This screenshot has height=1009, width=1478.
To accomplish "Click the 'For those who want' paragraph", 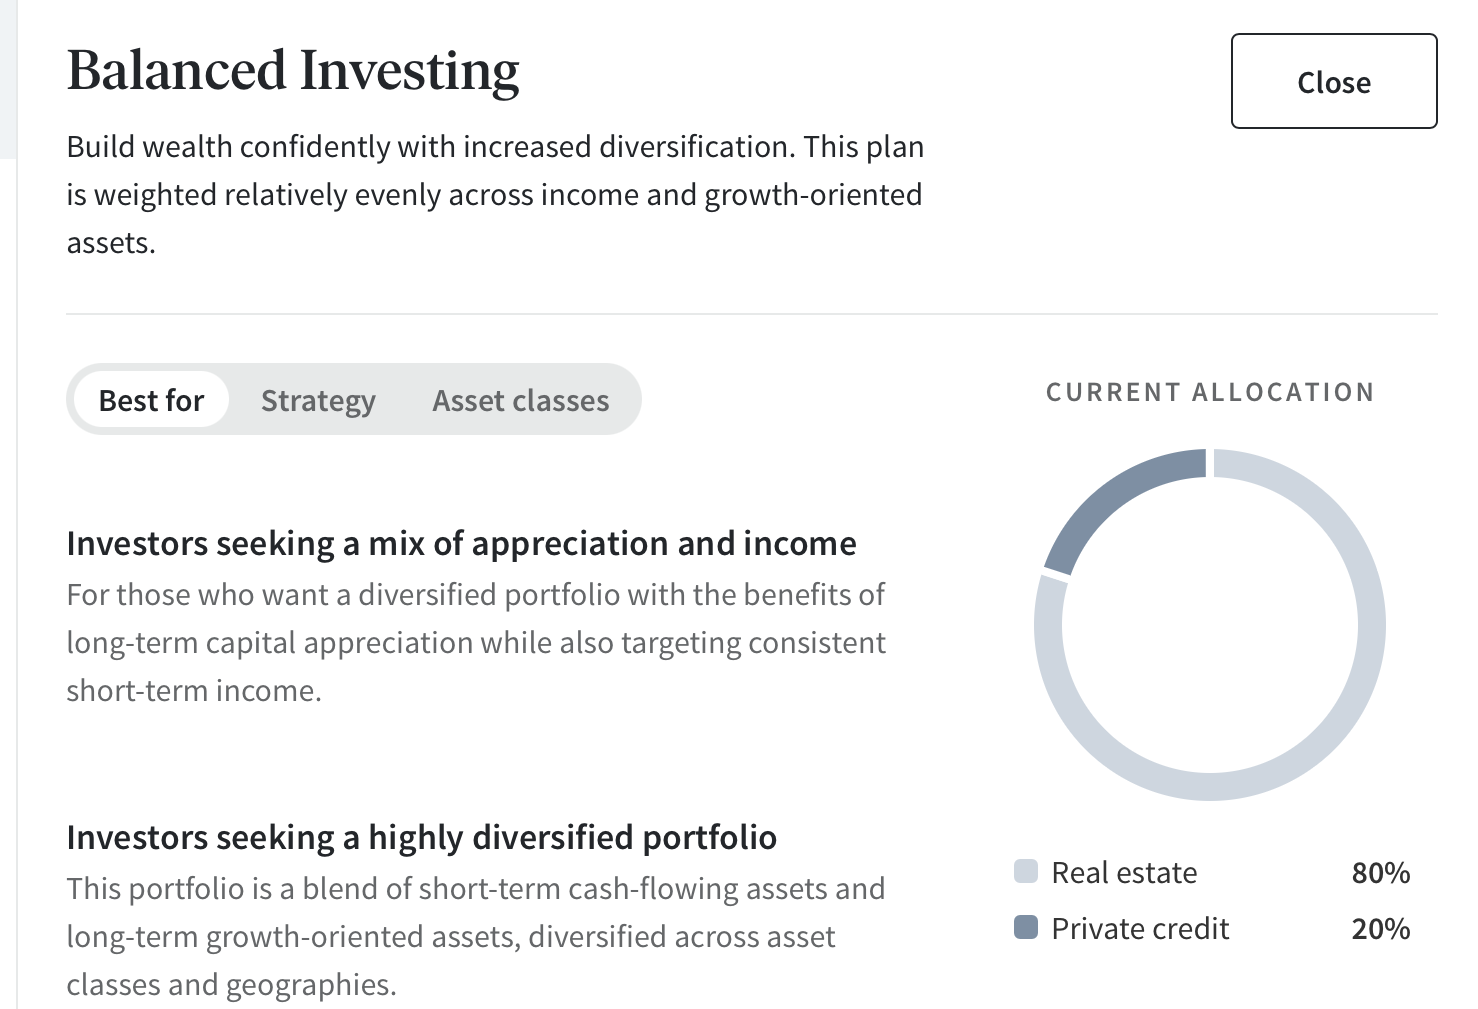I will coord(476,642).
